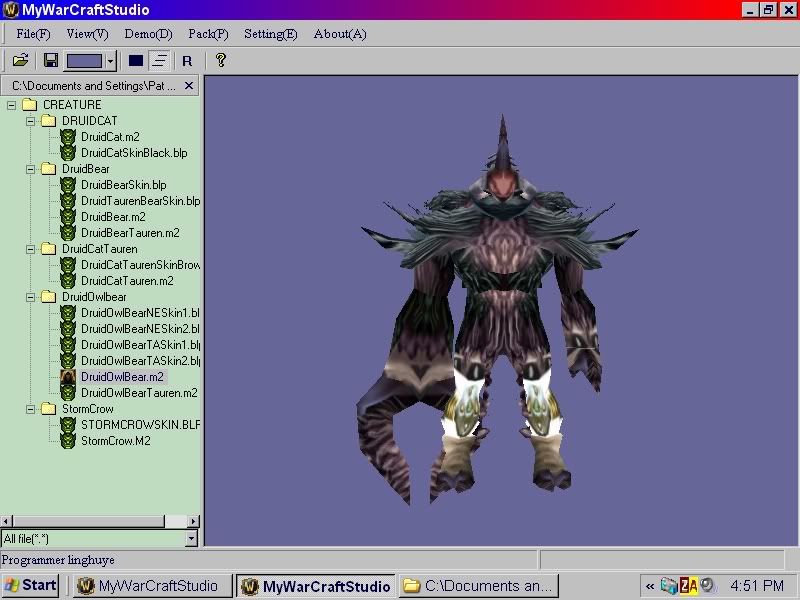Image resolution: width=800 pixels, height=600 pixels.
Task: Click the icon beside DruidBear.m2
Action: [x=68, y=217]
